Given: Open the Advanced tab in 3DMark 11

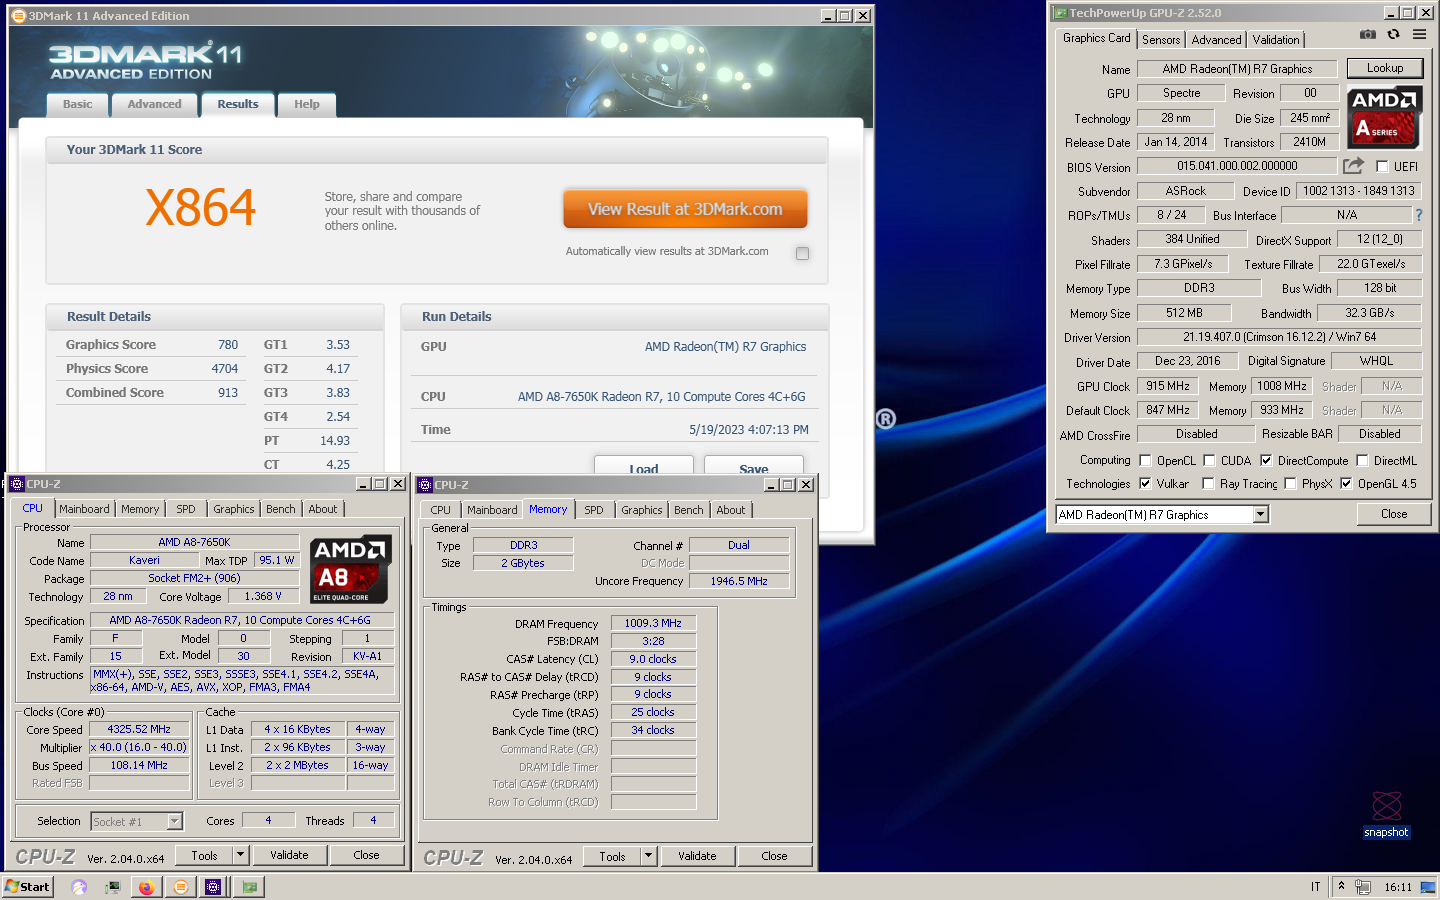Looking at the screenshot, I should pyautogui.click(x=155, y=105).
